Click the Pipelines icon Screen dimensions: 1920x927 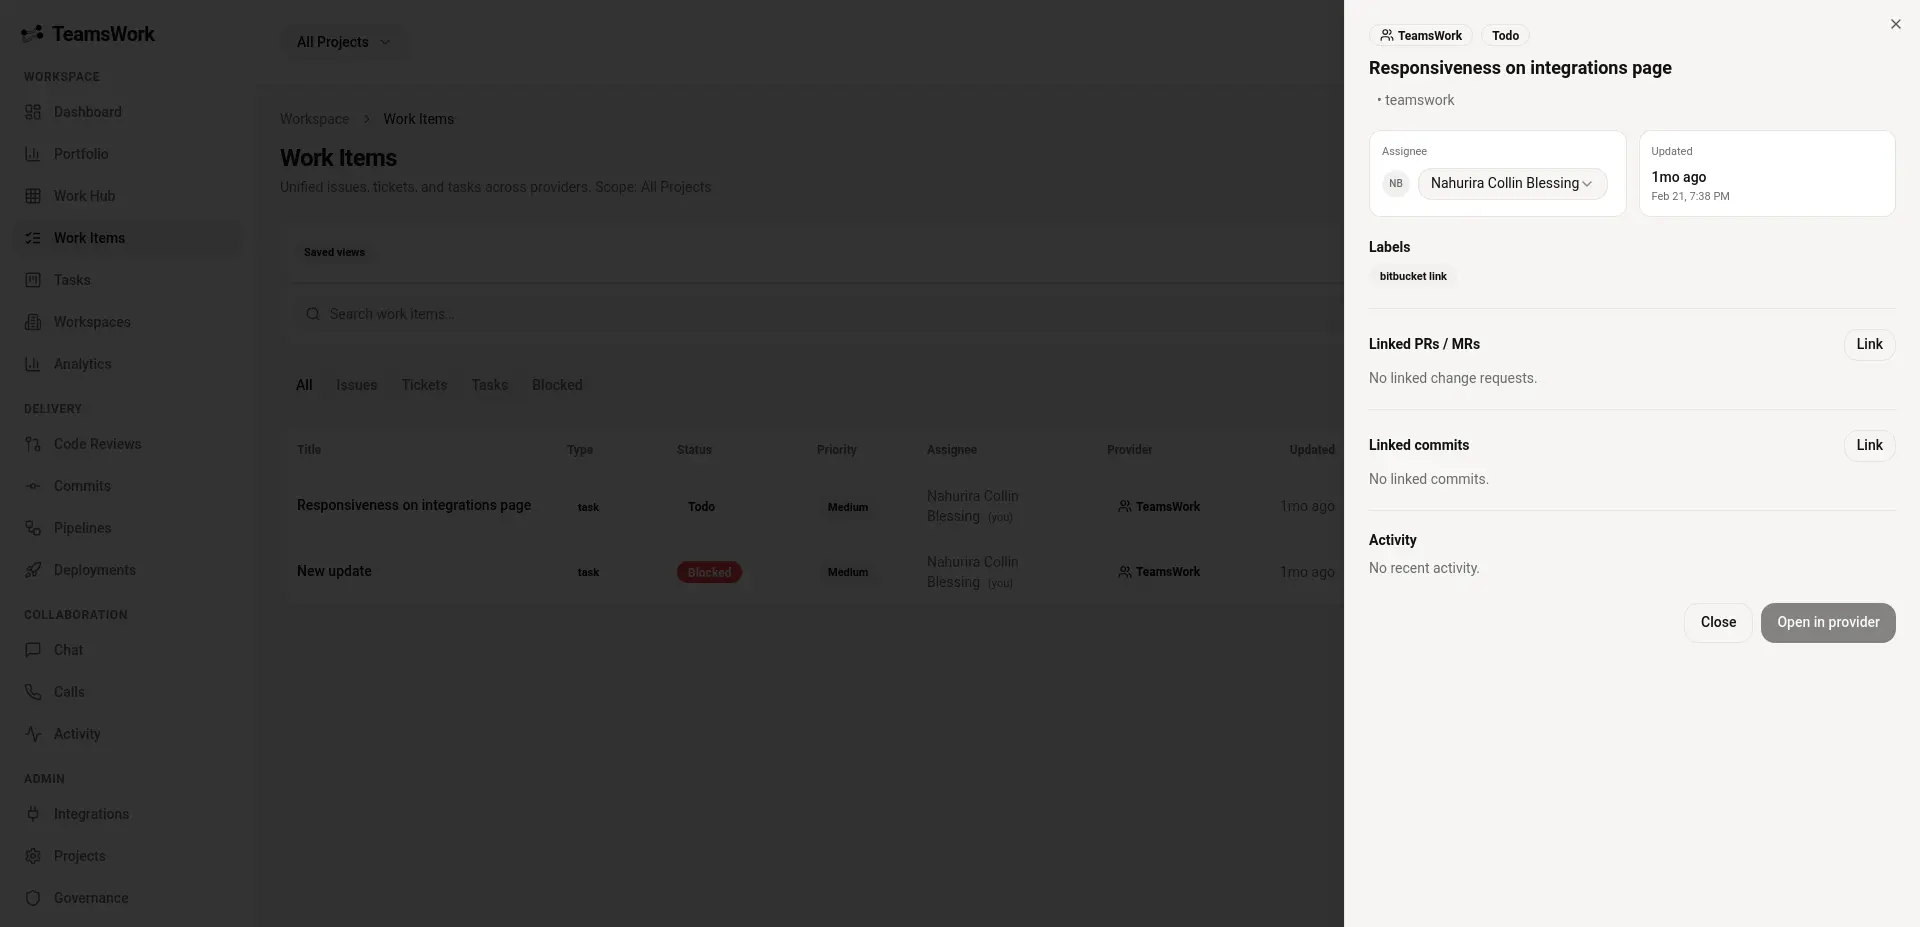point(33,528)
